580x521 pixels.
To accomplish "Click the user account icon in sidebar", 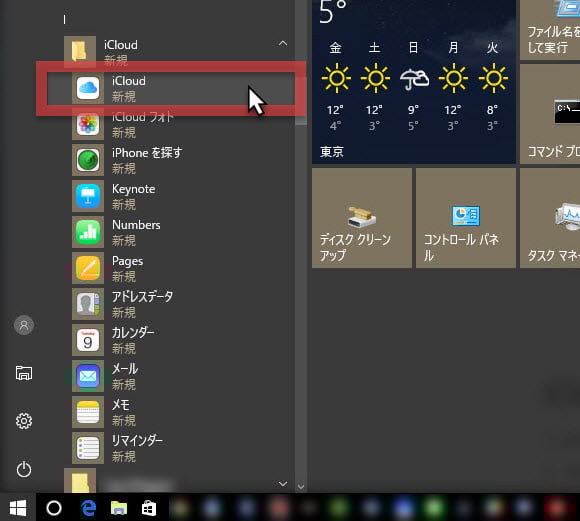I will click(24, 325).
